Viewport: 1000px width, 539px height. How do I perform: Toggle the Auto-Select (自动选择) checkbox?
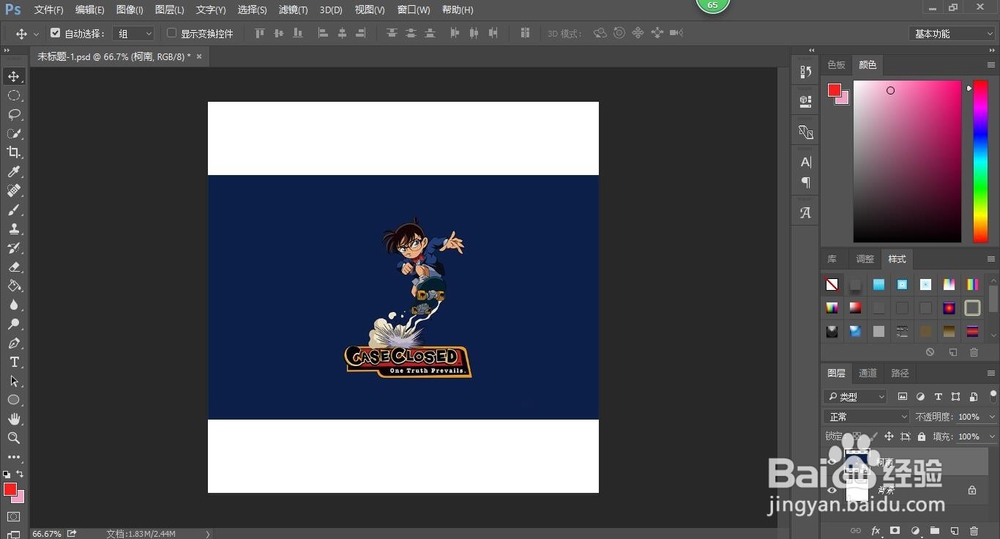click(x=55, y=33)
